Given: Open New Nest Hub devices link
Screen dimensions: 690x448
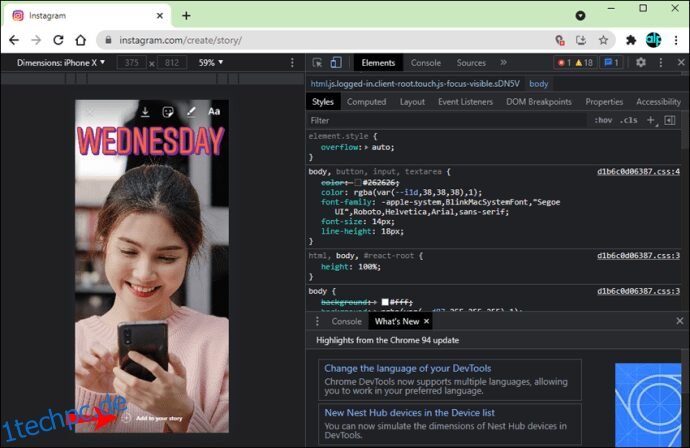Looking at the screenshot, I should click(409, 413).
